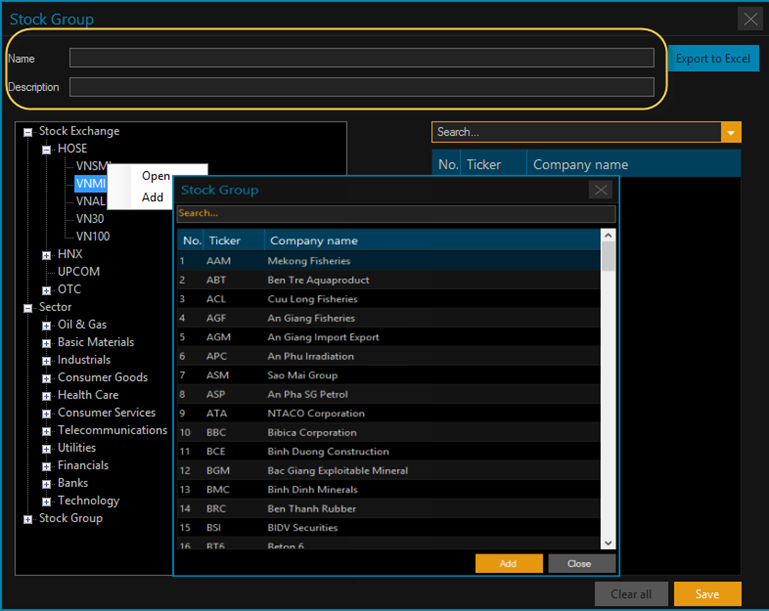Select the BSI BIDV Securities row
Image resolution: width=769 pixels, height=611 pixels.
pos(388,528)
